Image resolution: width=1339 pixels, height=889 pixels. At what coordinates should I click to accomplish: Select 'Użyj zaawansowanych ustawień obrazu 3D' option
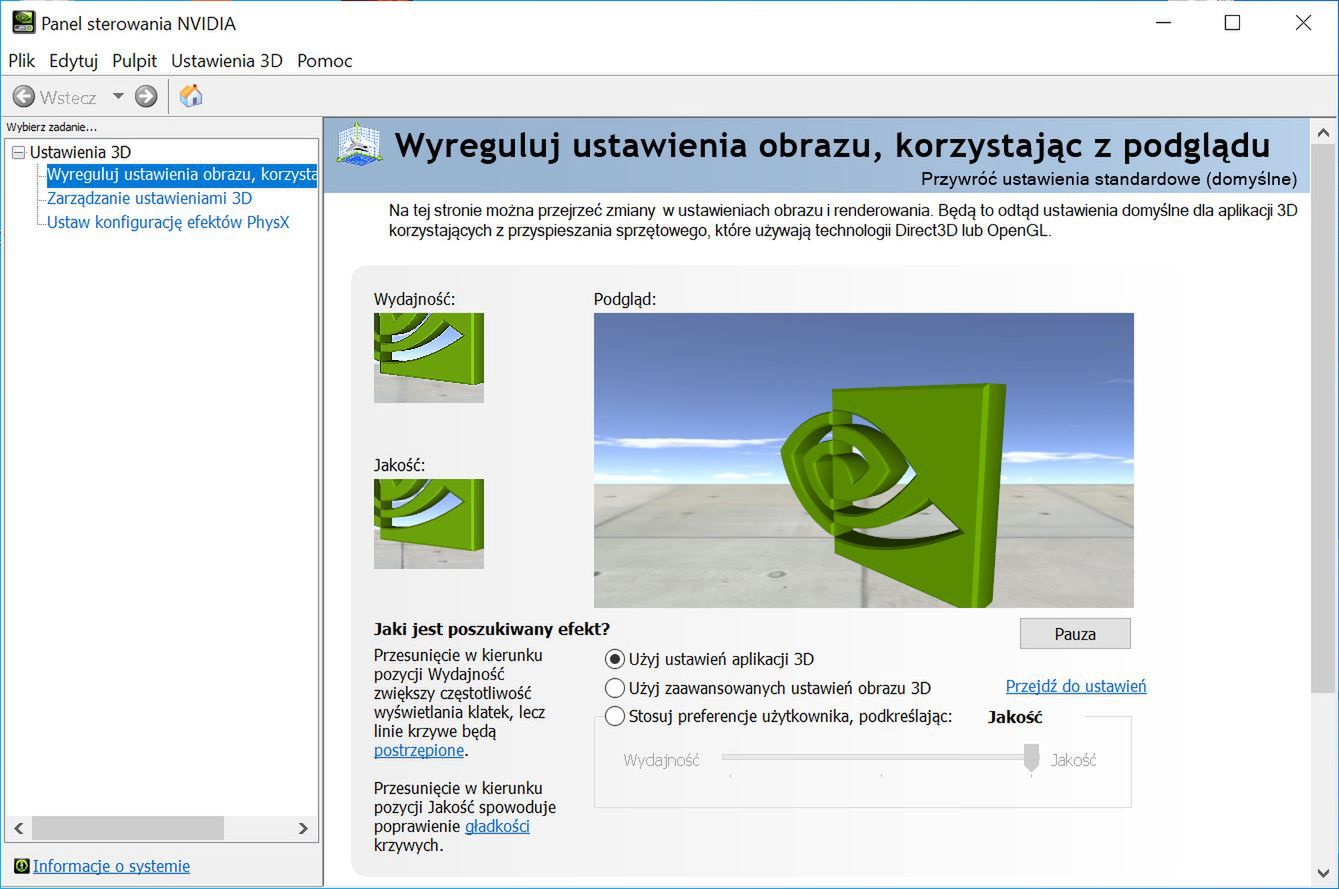[x=615, y=688]
